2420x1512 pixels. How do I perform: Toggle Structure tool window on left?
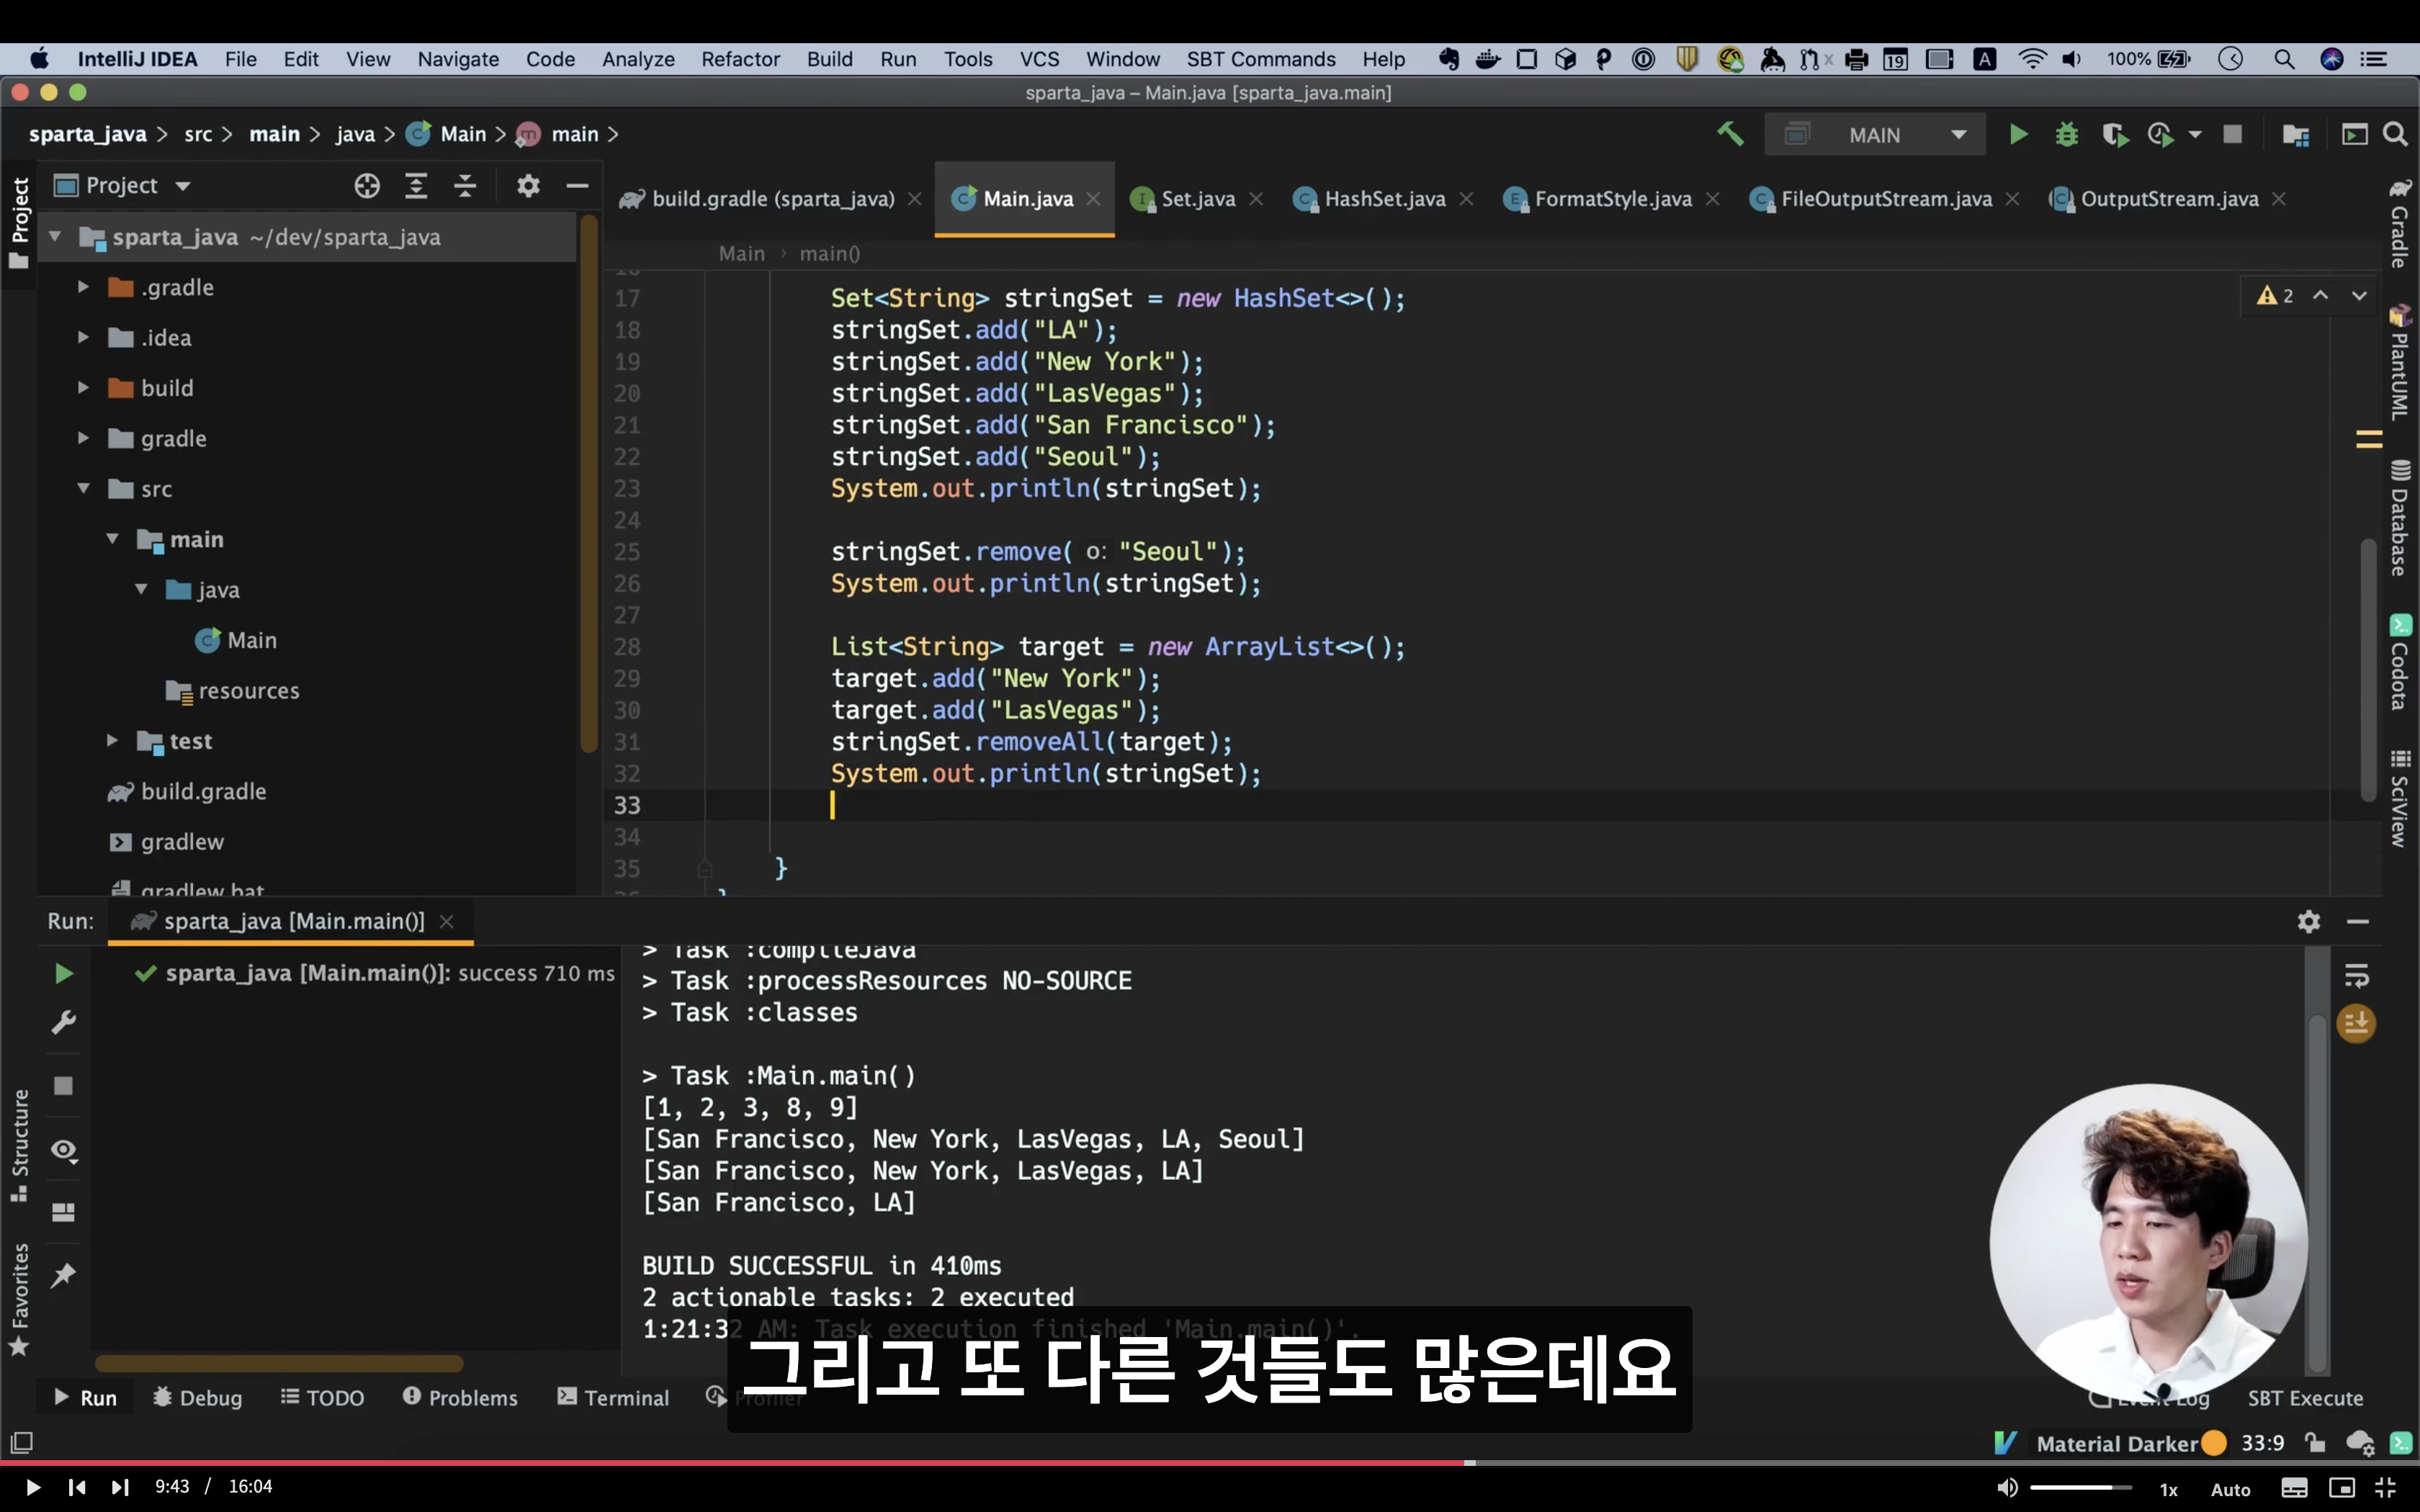click(19, 1146)
